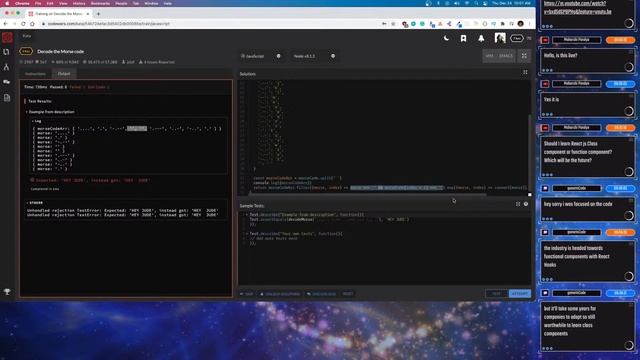Open the Codewars logo home icon
640x360 pixels.
(x=7, y=38)
